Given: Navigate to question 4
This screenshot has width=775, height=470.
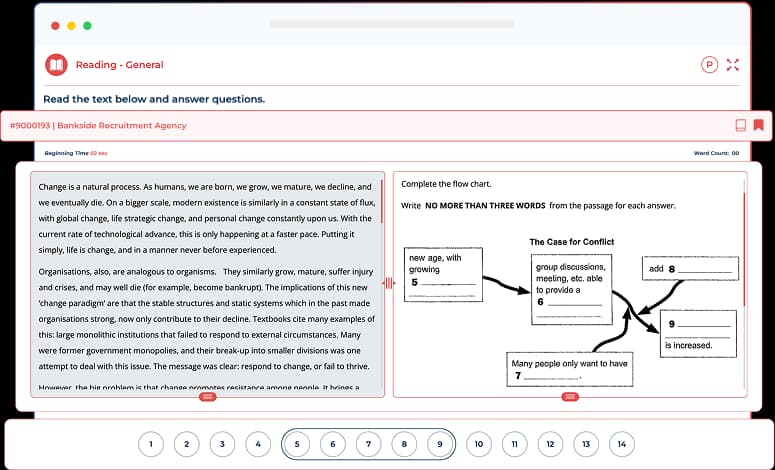Looking at the screenshot, I should point(257,444).
